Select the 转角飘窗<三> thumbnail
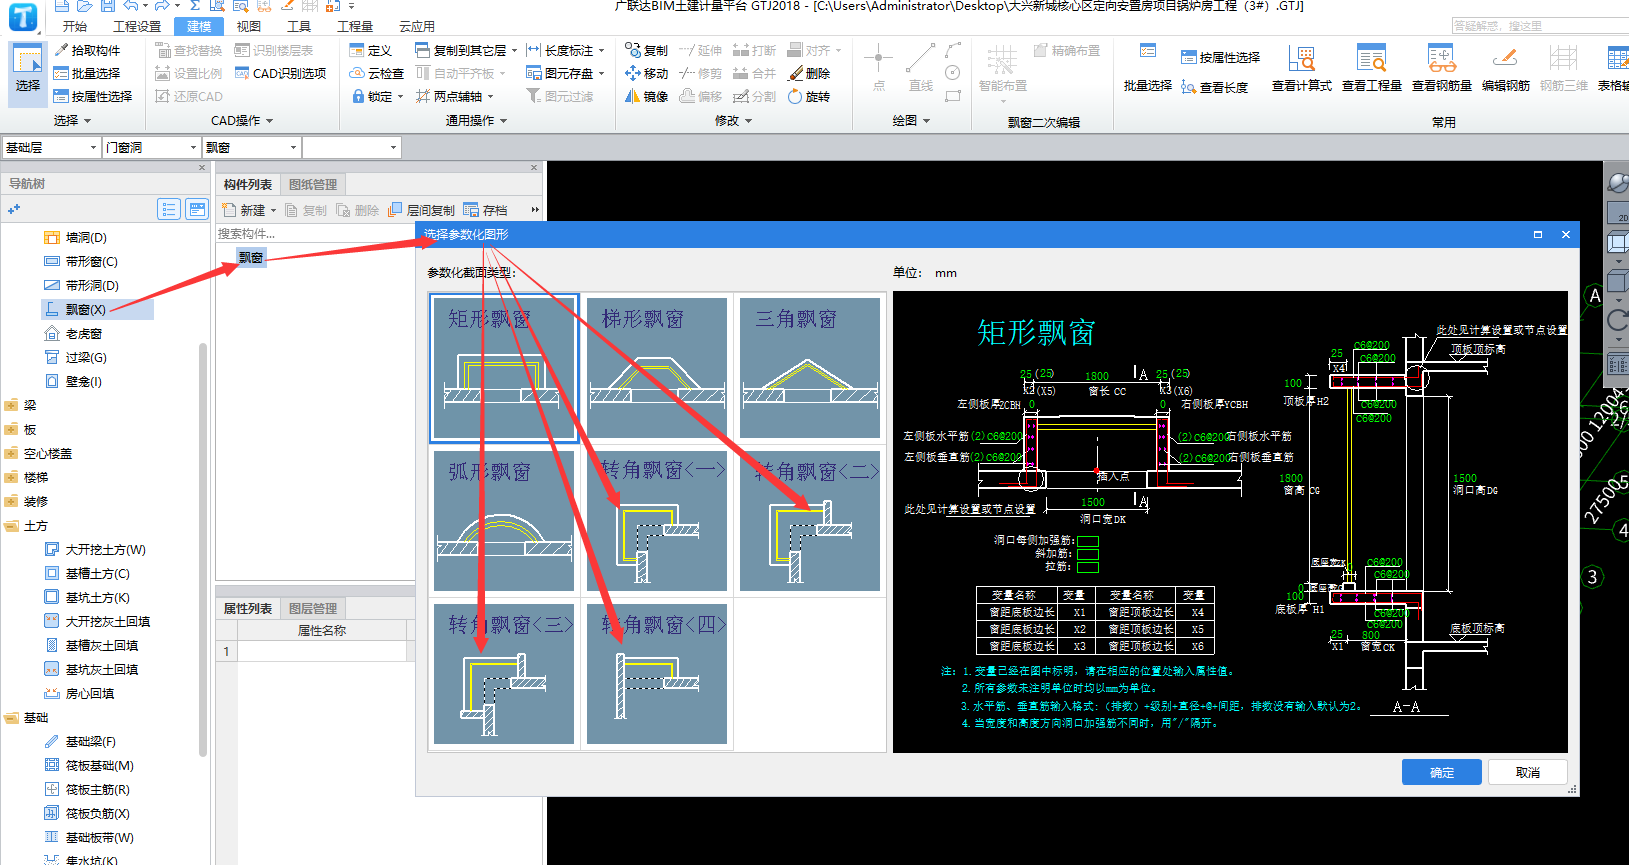This screenshot has width=1629, height=865. tap(504, 673)
